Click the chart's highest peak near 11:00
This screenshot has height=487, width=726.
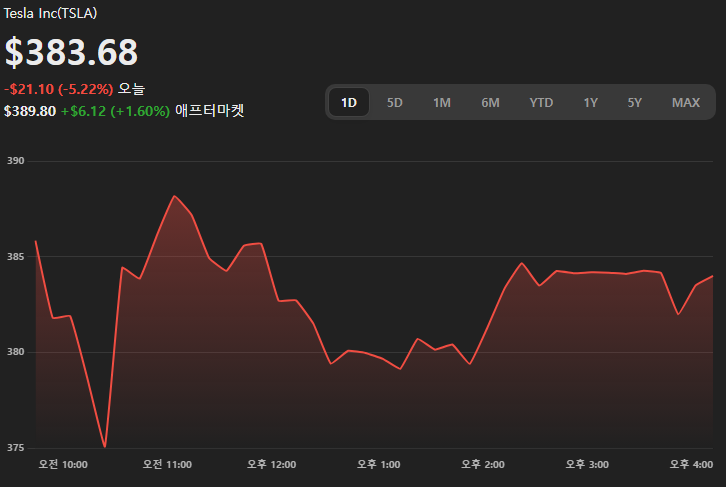point(175,196)
